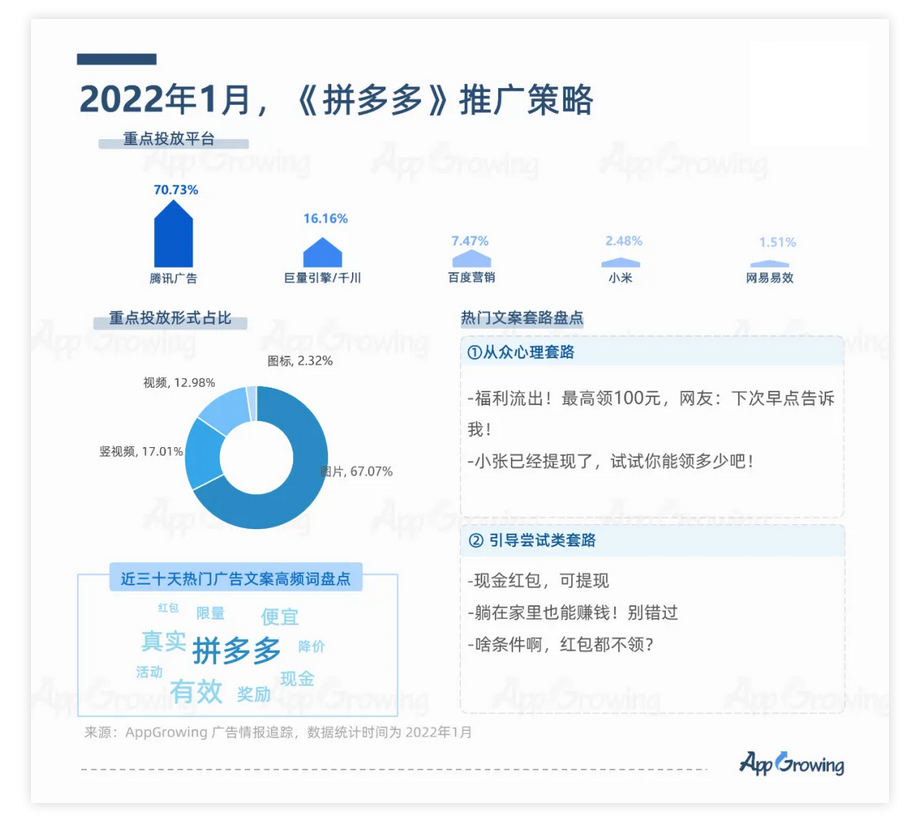Select the 视频 12.98% donut segment
Viewport: 917px width, 825px height.
[x=224, y=406]
